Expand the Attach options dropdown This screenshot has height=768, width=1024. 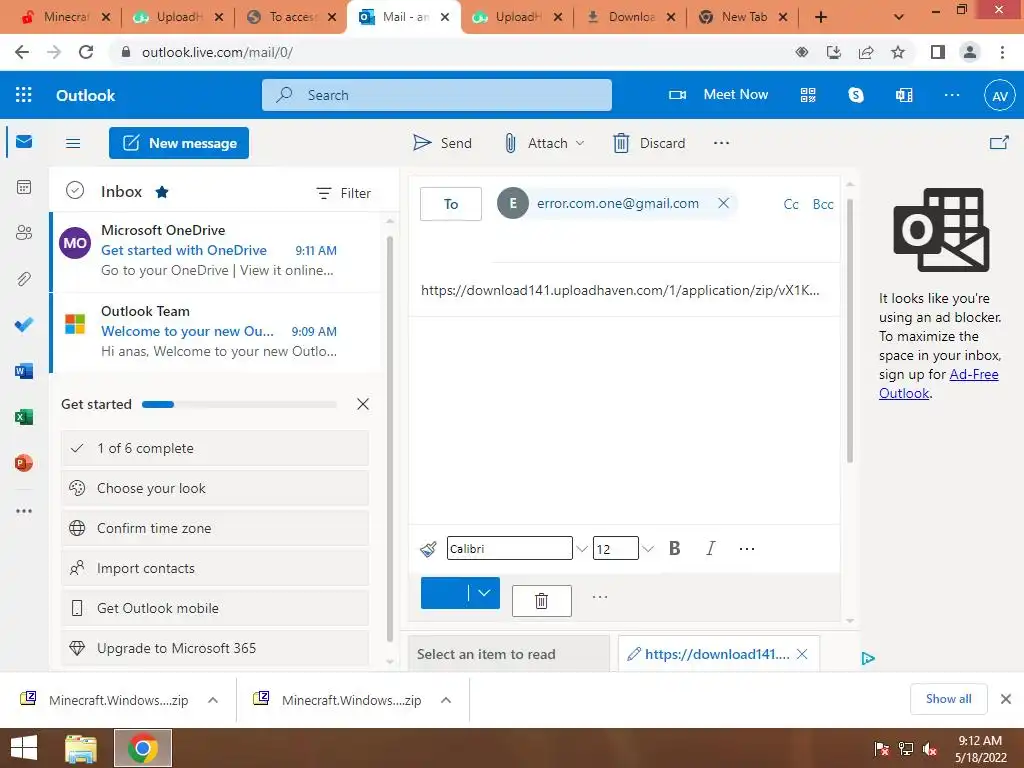pyautogui.click(x=580, y=143)
